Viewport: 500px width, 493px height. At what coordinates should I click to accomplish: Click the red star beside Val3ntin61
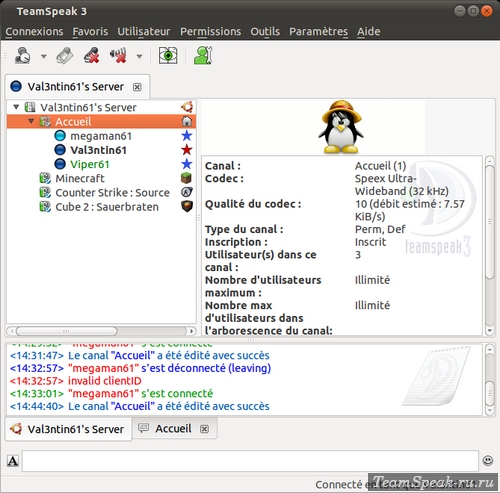tap(187, 150)
